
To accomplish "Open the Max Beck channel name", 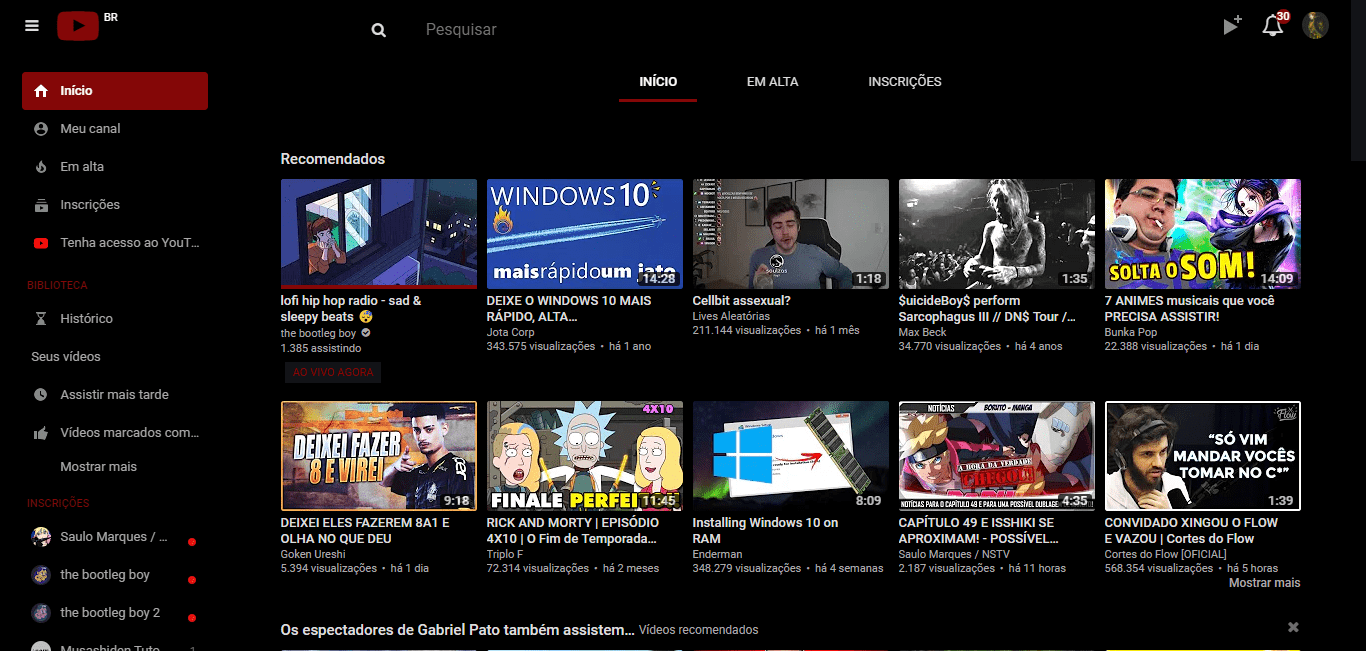I will click(x=922, y=332).
